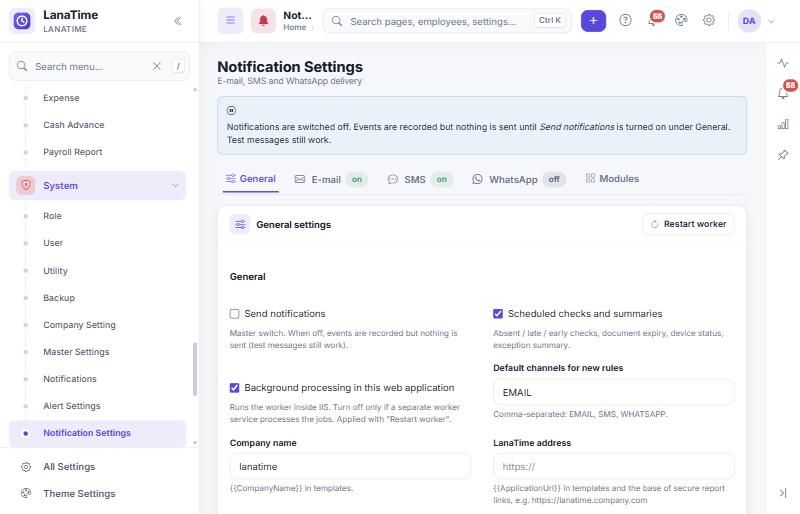The image size is (800, 514).
Task: Open right rail notifications bell icon
Action: (783, 93)
